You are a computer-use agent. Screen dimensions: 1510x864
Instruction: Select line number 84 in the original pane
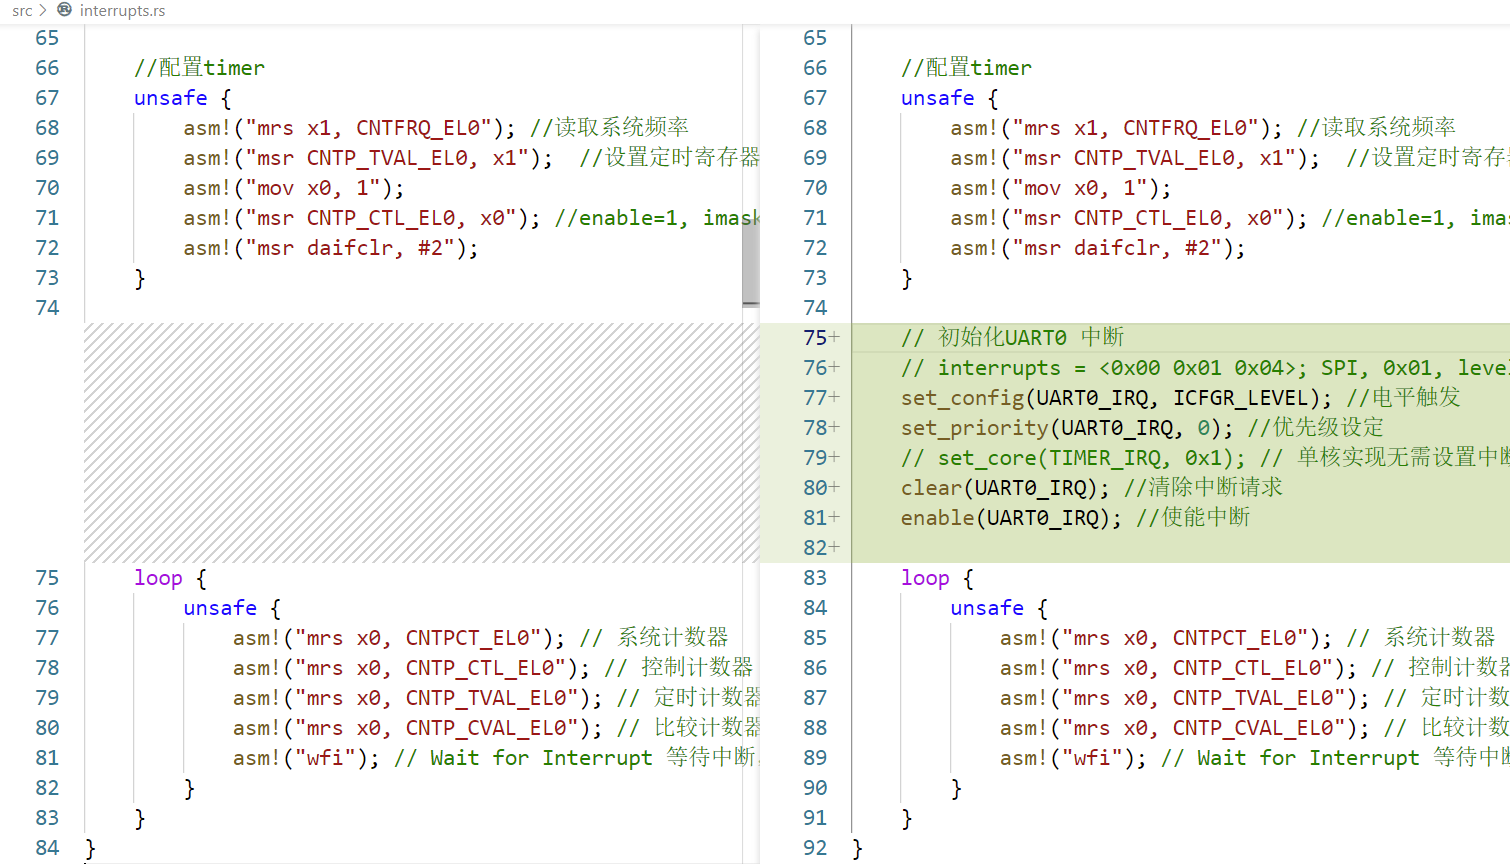(x=47, y=848)
